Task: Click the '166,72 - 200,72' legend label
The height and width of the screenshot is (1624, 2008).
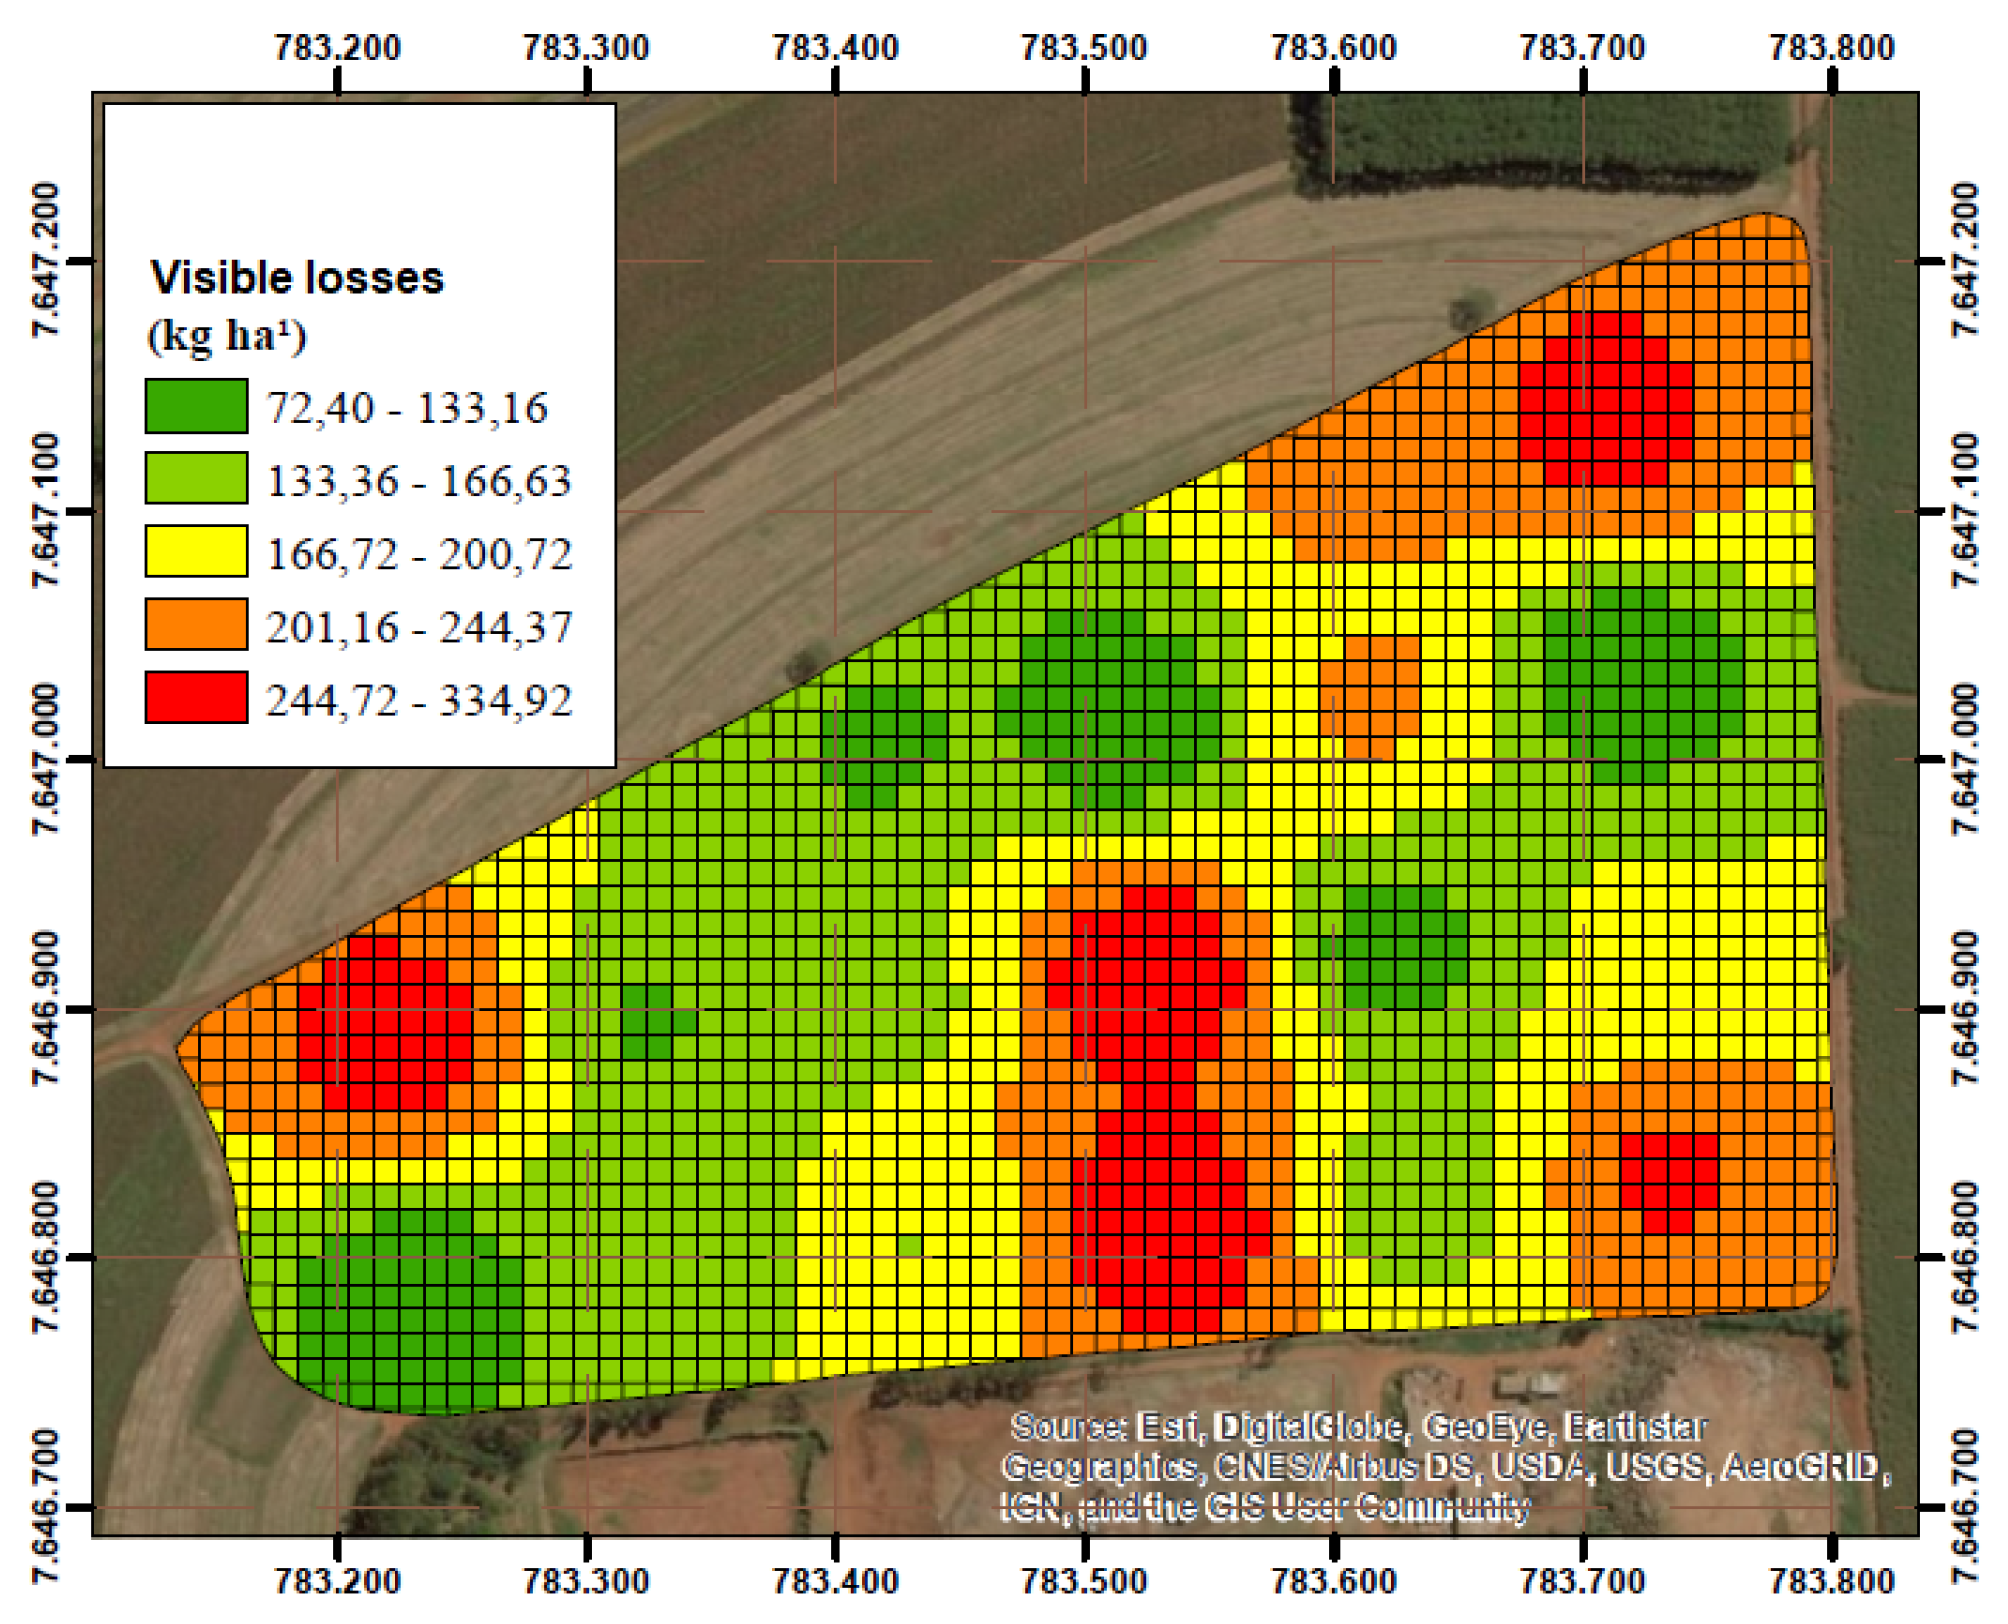Action: coord(419,554)
